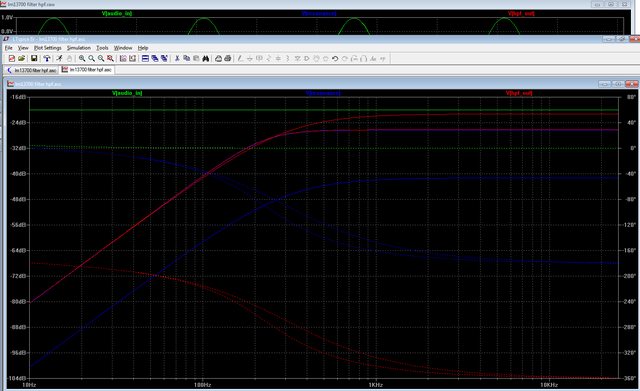Click green V(audio_in) label in top waveform window
This screenshot has height=391, width=640.
click(x=117, y=13)
